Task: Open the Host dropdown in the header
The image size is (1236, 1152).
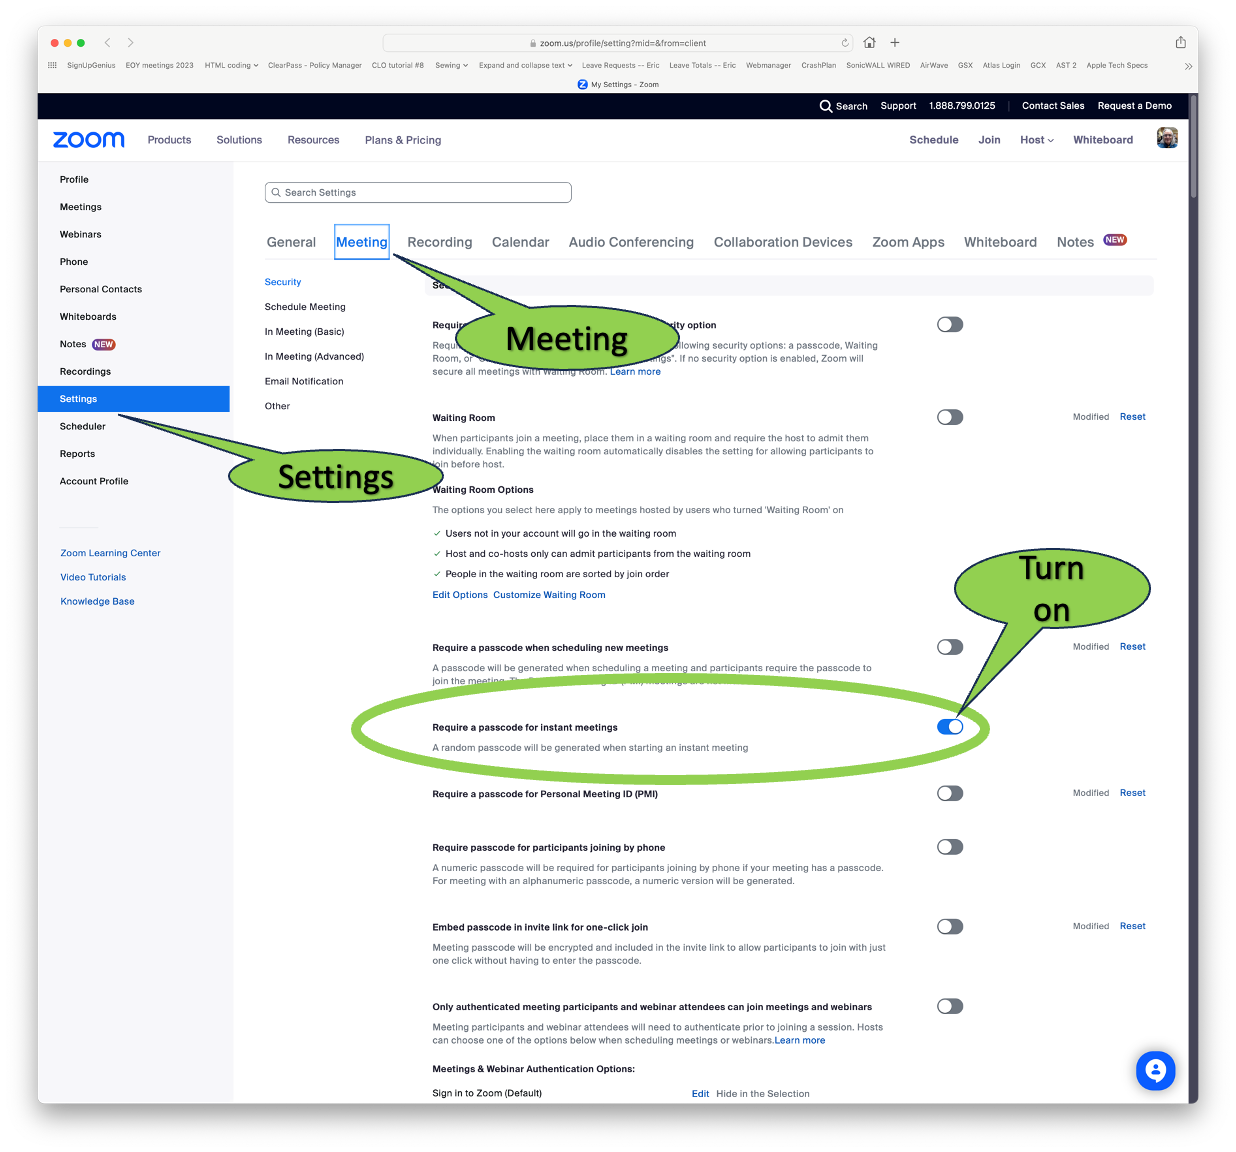Action: [1037, 140]
